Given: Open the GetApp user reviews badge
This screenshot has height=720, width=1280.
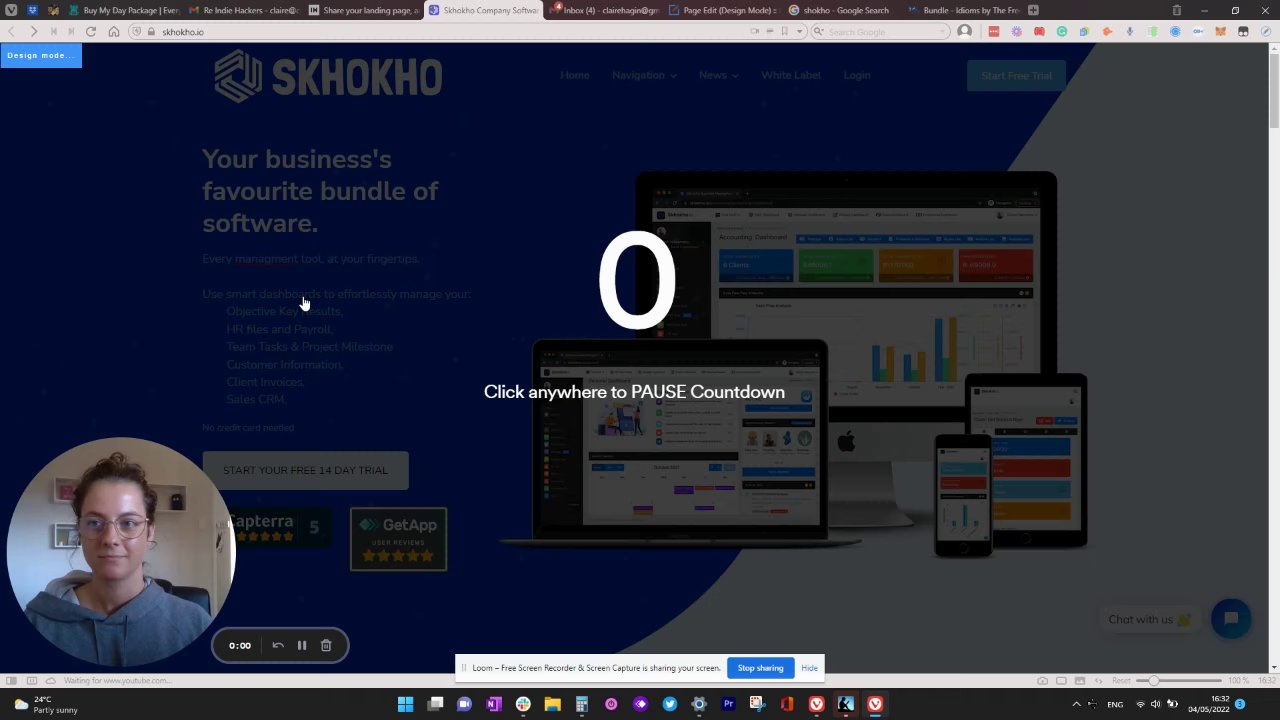Looking at the screenshot, I should [x=398, y=539].
